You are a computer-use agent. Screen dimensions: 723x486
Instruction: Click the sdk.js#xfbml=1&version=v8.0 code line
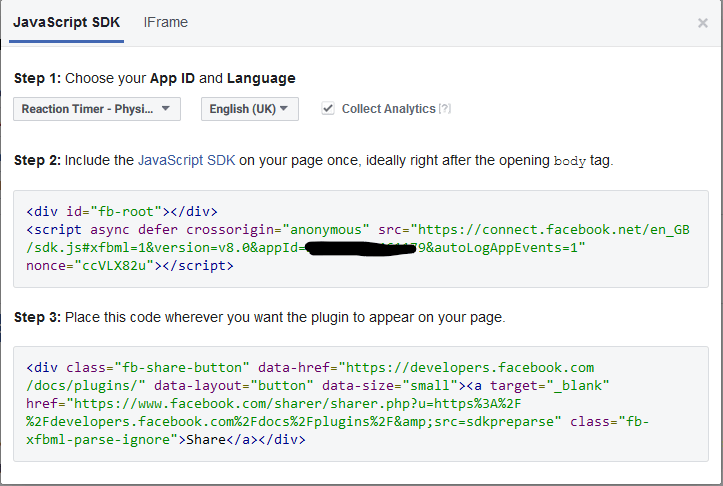pos(306,248)
